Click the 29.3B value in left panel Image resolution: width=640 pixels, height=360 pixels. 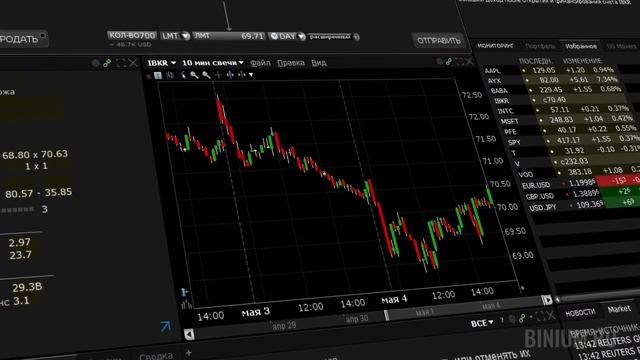[27, 287]
